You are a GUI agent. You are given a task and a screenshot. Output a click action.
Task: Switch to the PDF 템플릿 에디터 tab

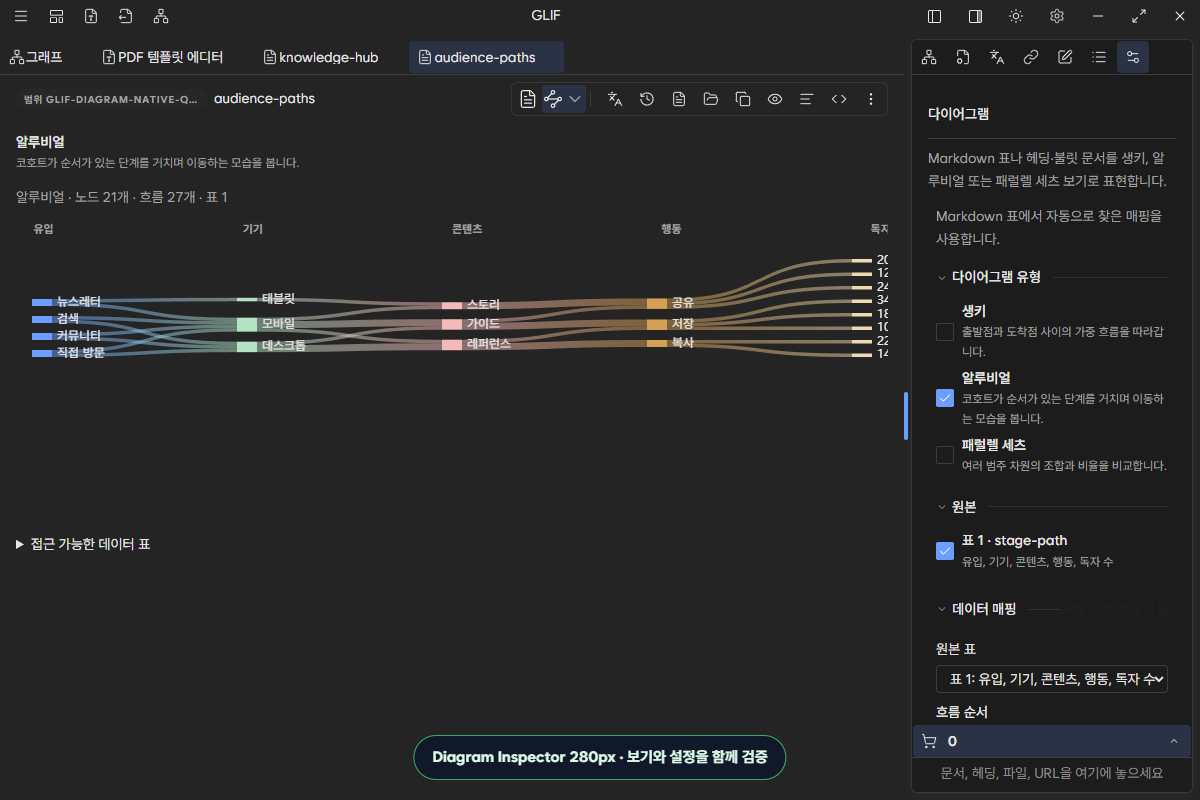tap(163, 57)
